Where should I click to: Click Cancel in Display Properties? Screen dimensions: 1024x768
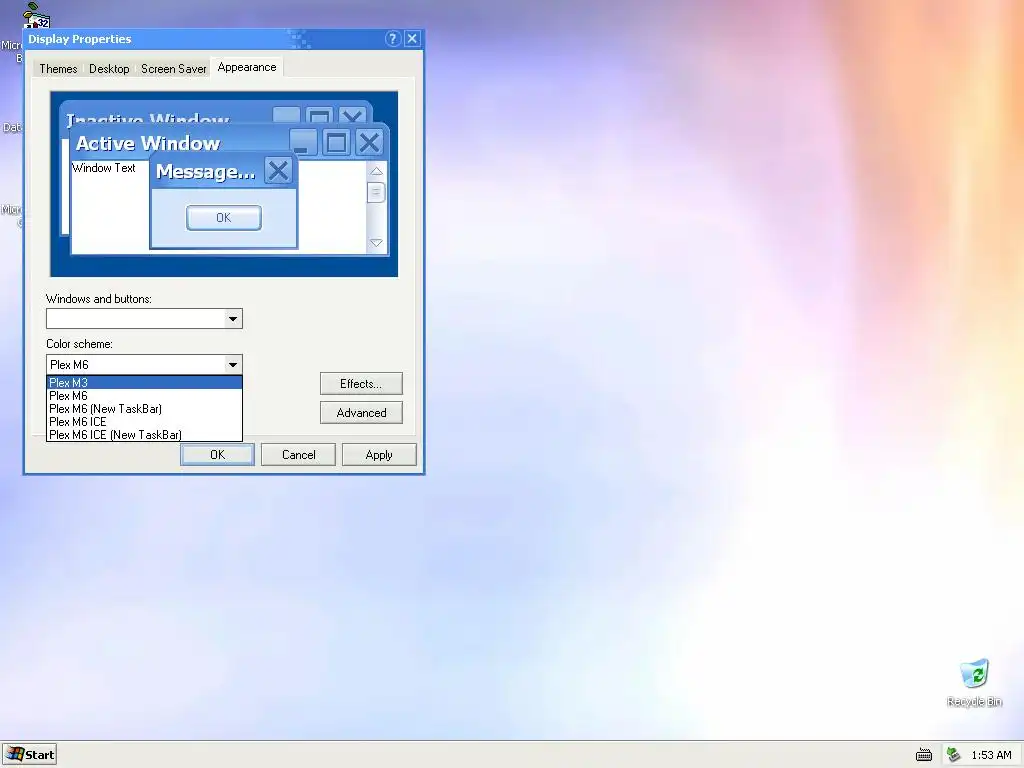(x=298, y=455)
